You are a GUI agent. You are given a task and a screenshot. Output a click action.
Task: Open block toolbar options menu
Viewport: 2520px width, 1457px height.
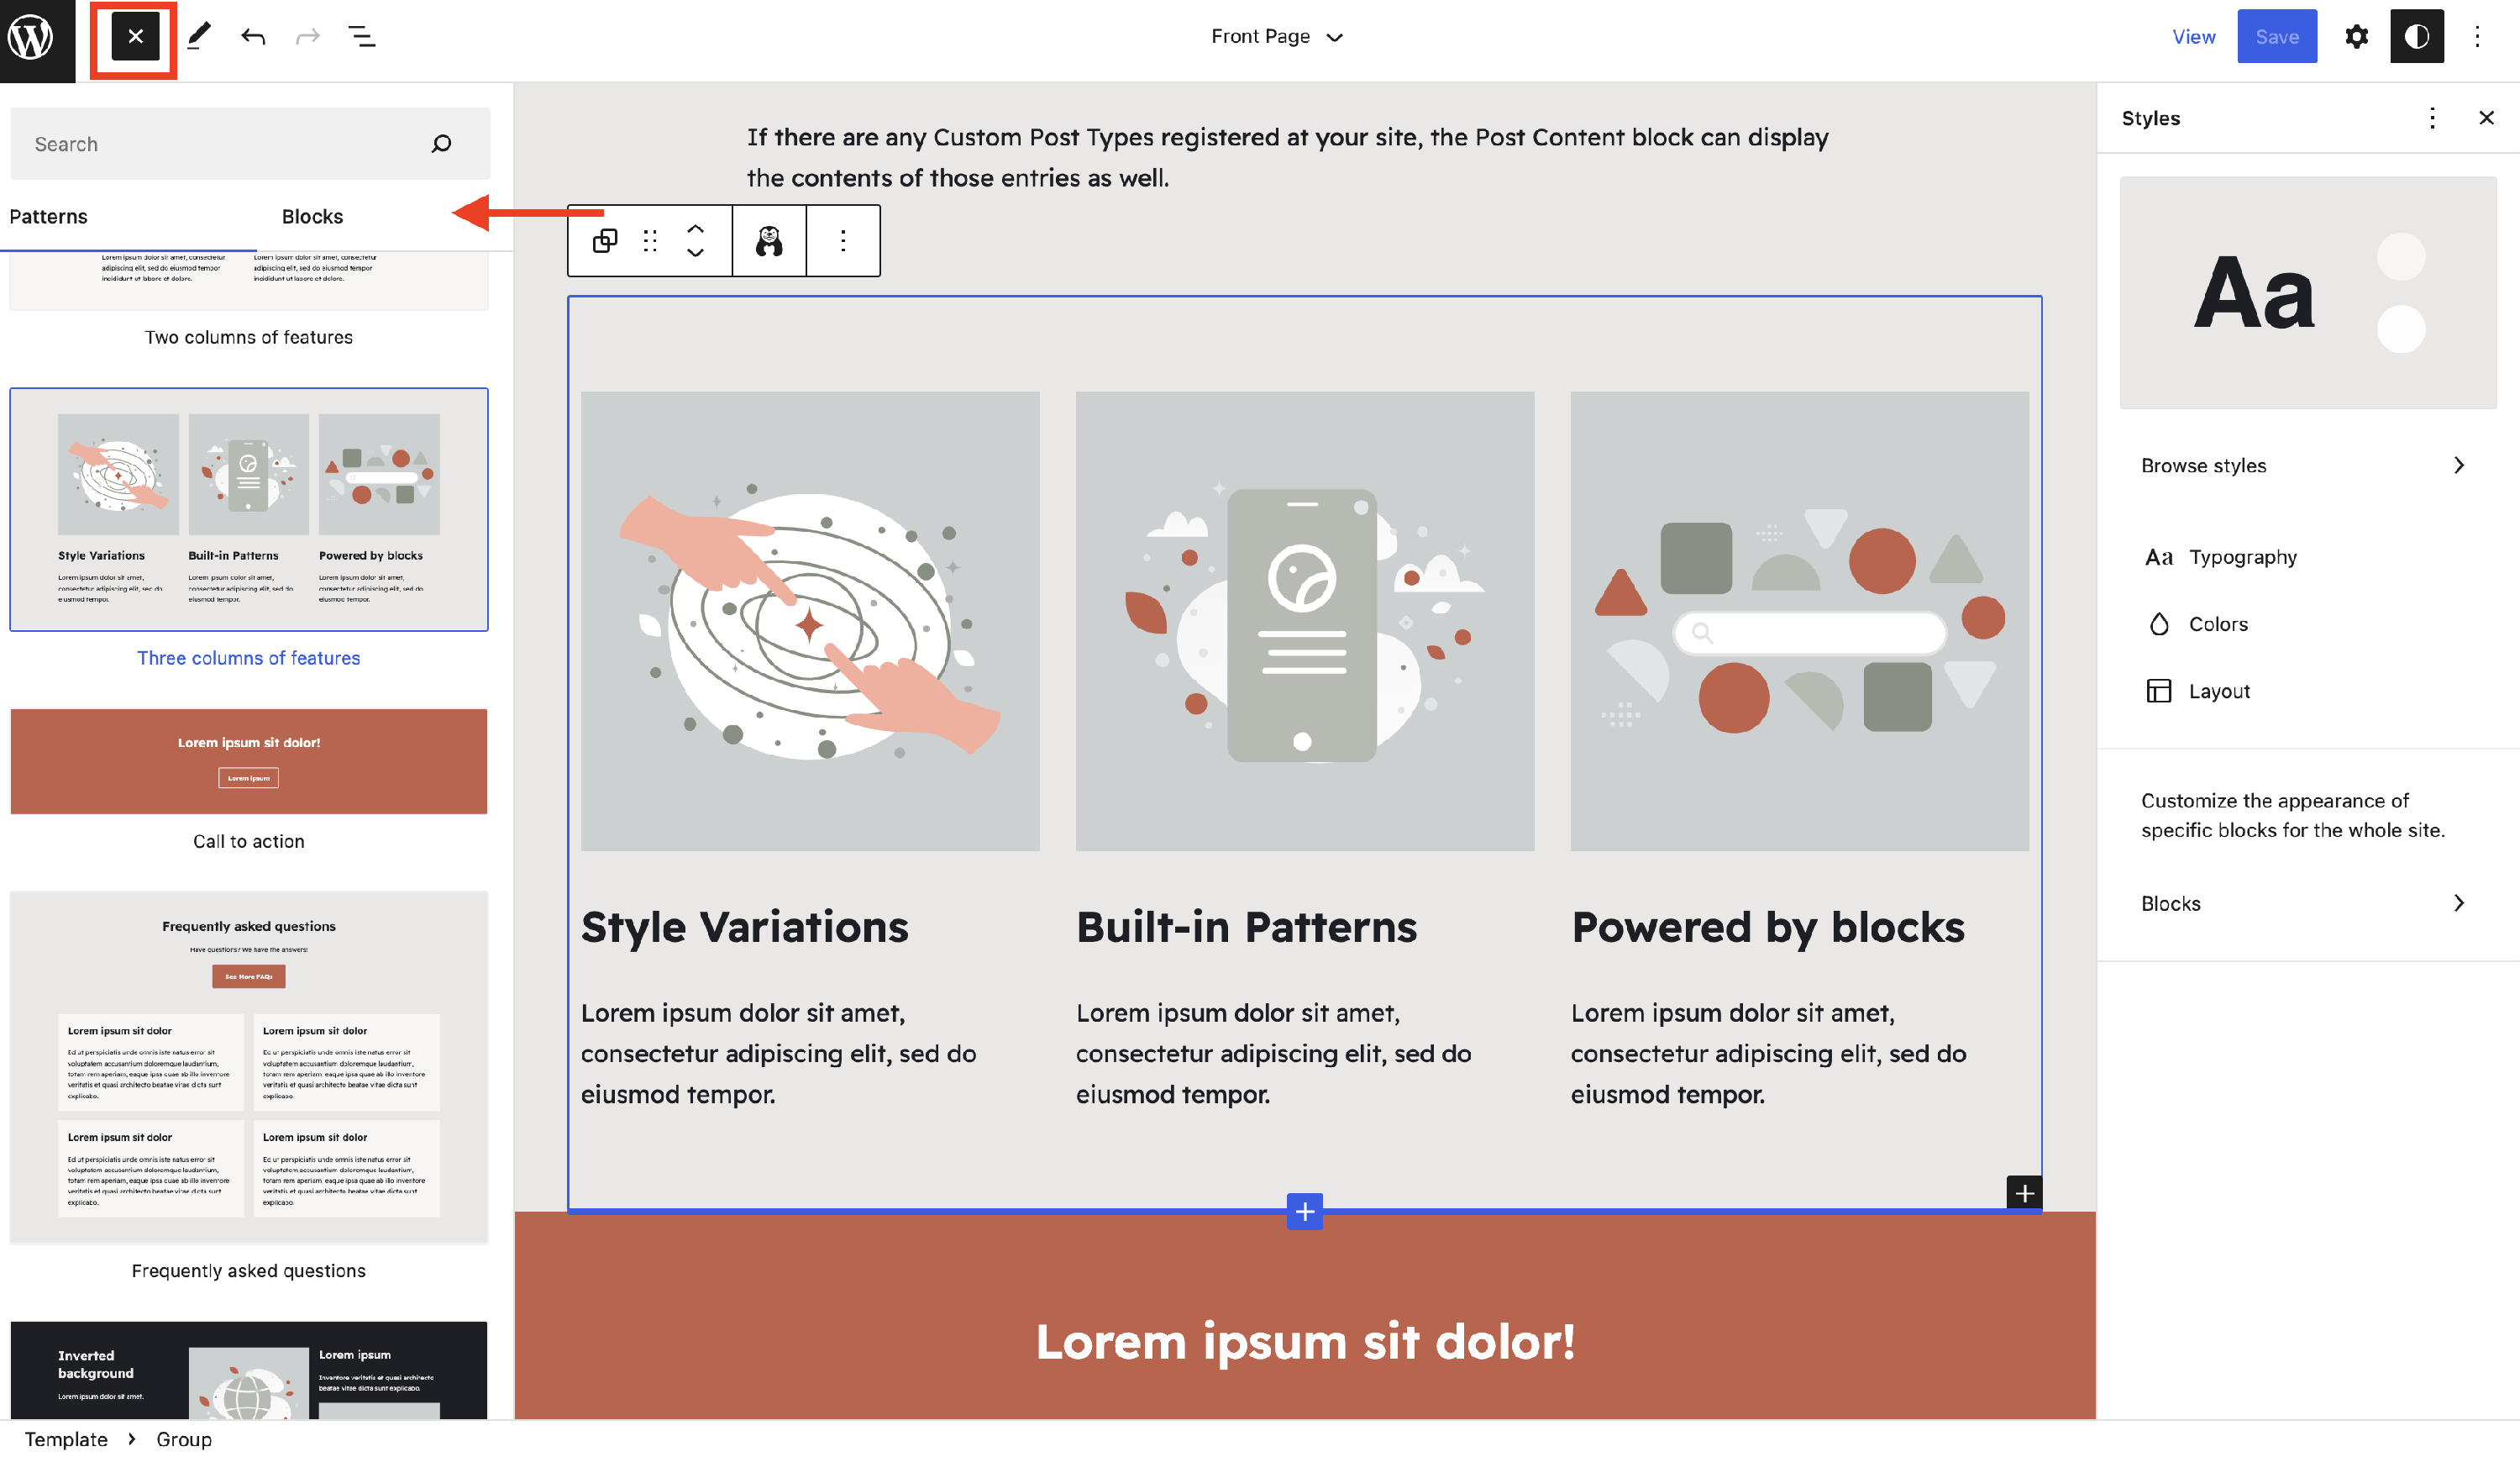click(x=843, y=241)
